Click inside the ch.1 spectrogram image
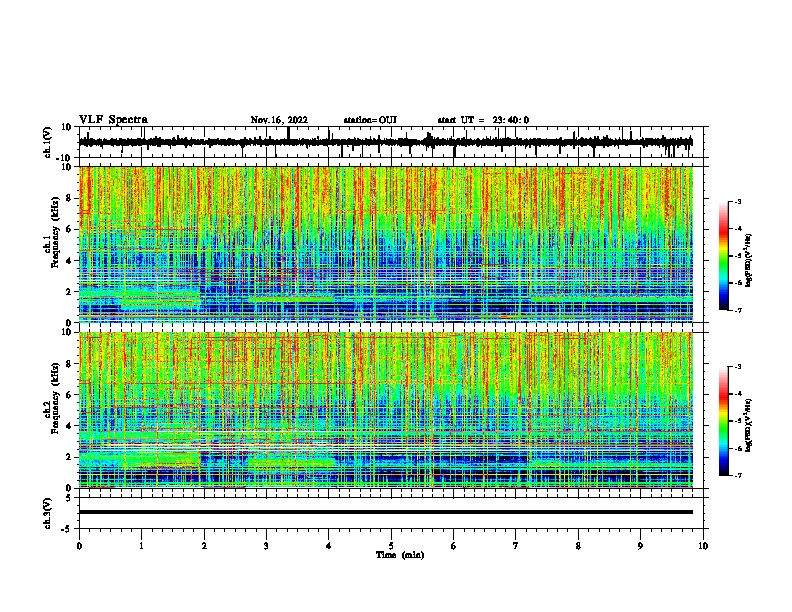Image resolution: width=792 pixels, height=612 pixels. point(386,244)
